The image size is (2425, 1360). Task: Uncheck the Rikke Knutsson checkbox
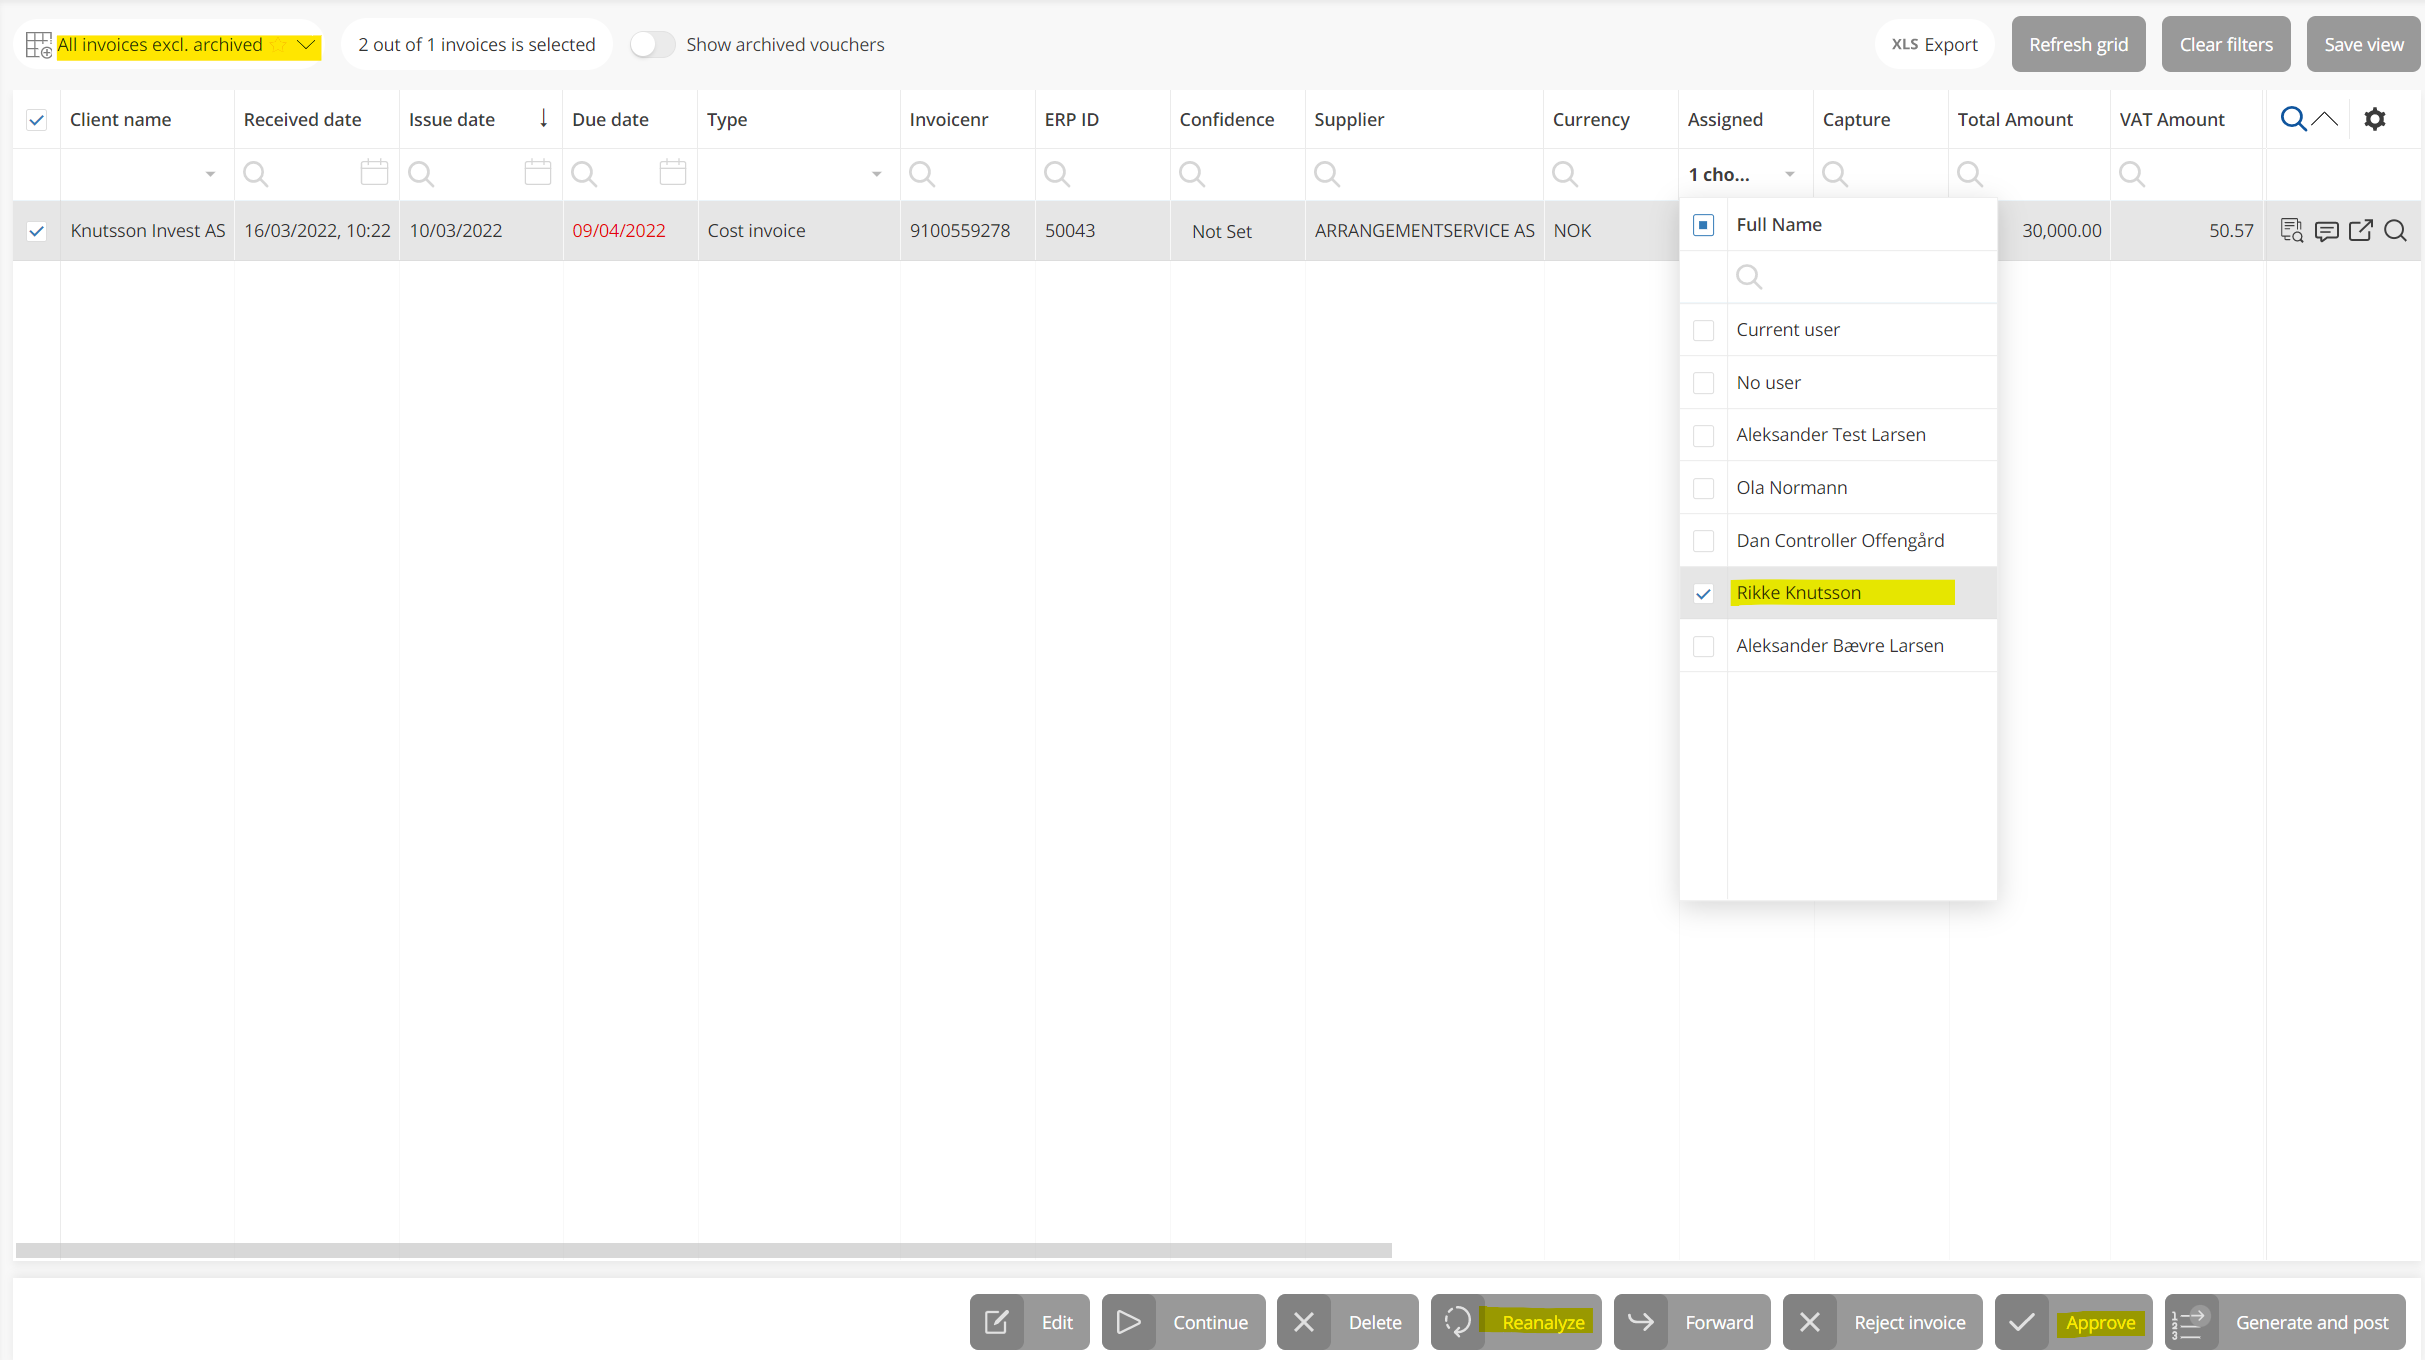[x=1704, y=593]
